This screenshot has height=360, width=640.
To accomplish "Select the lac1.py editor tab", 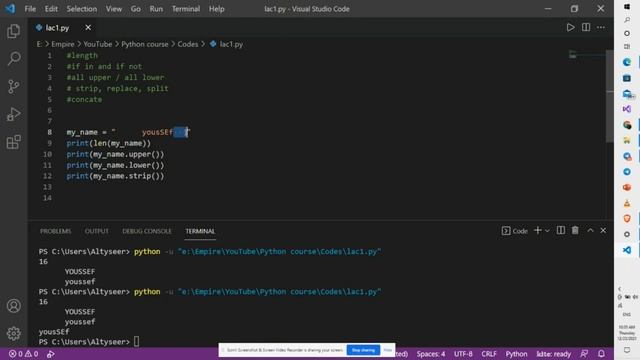I will click(x=57, y=28).
